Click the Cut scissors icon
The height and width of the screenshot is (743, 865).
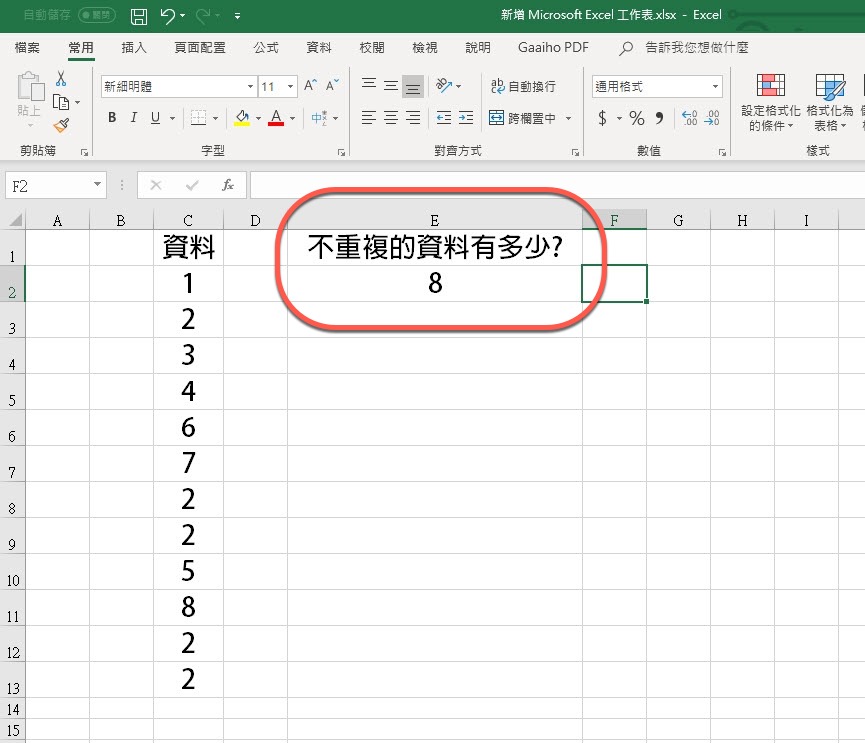61,79
